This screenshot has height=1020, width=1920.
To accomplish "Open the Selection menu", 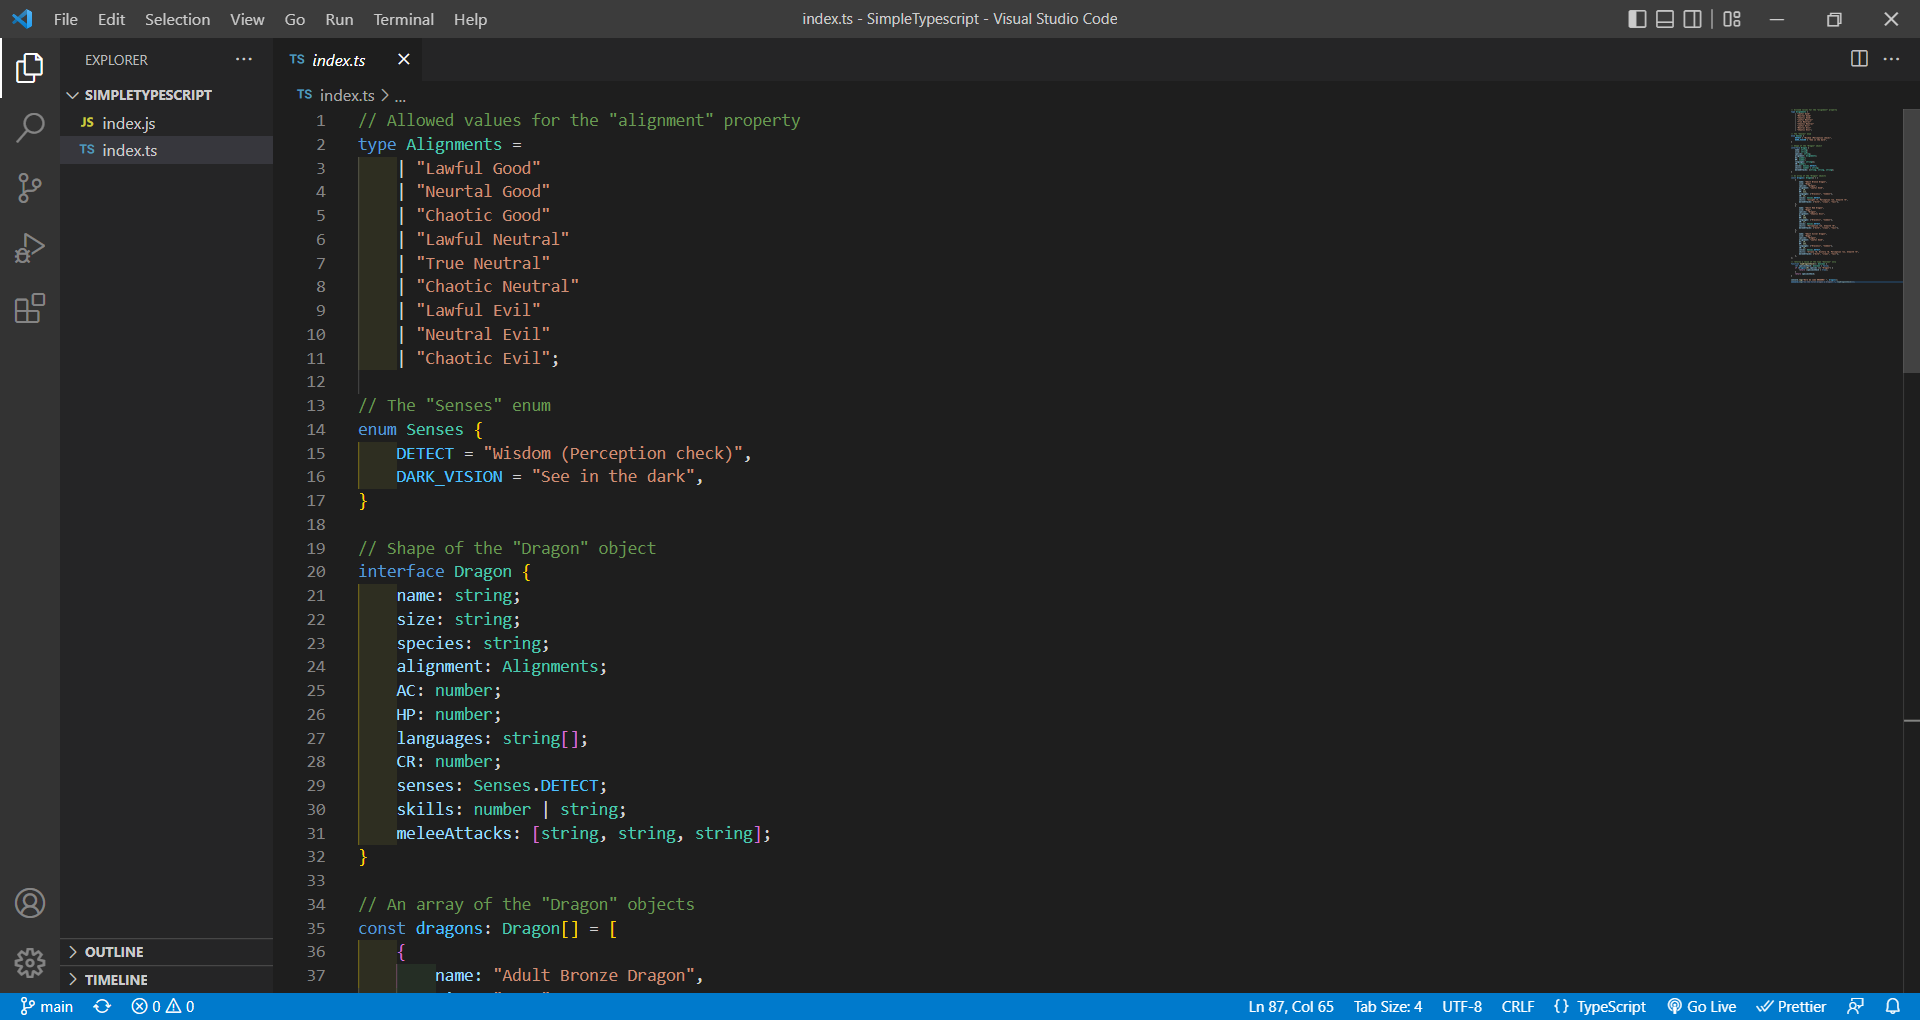I will click(x=177, y=19).
